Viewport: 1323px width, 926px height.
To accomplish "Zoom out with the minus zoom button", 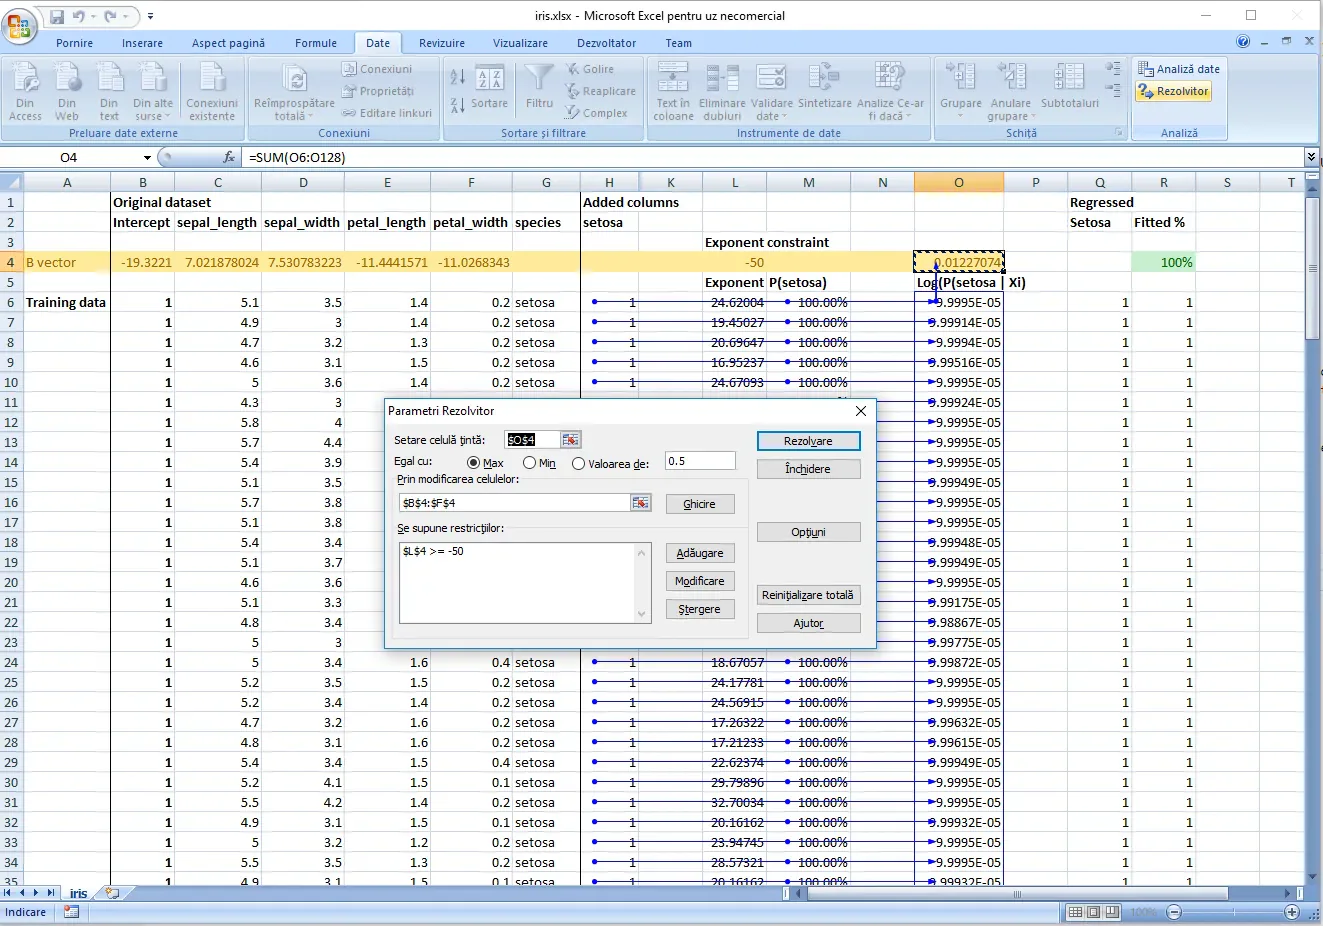I will tap(1174, 912).
